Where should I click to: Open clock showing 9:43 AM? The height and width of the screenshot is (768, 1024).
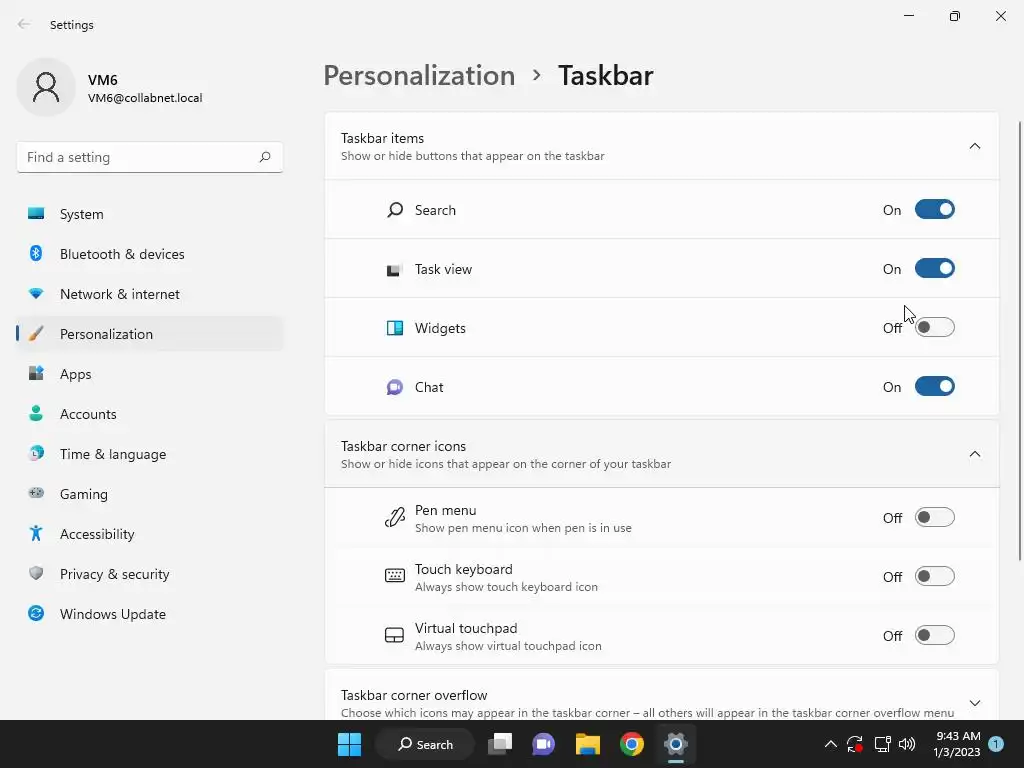(957, 744)
